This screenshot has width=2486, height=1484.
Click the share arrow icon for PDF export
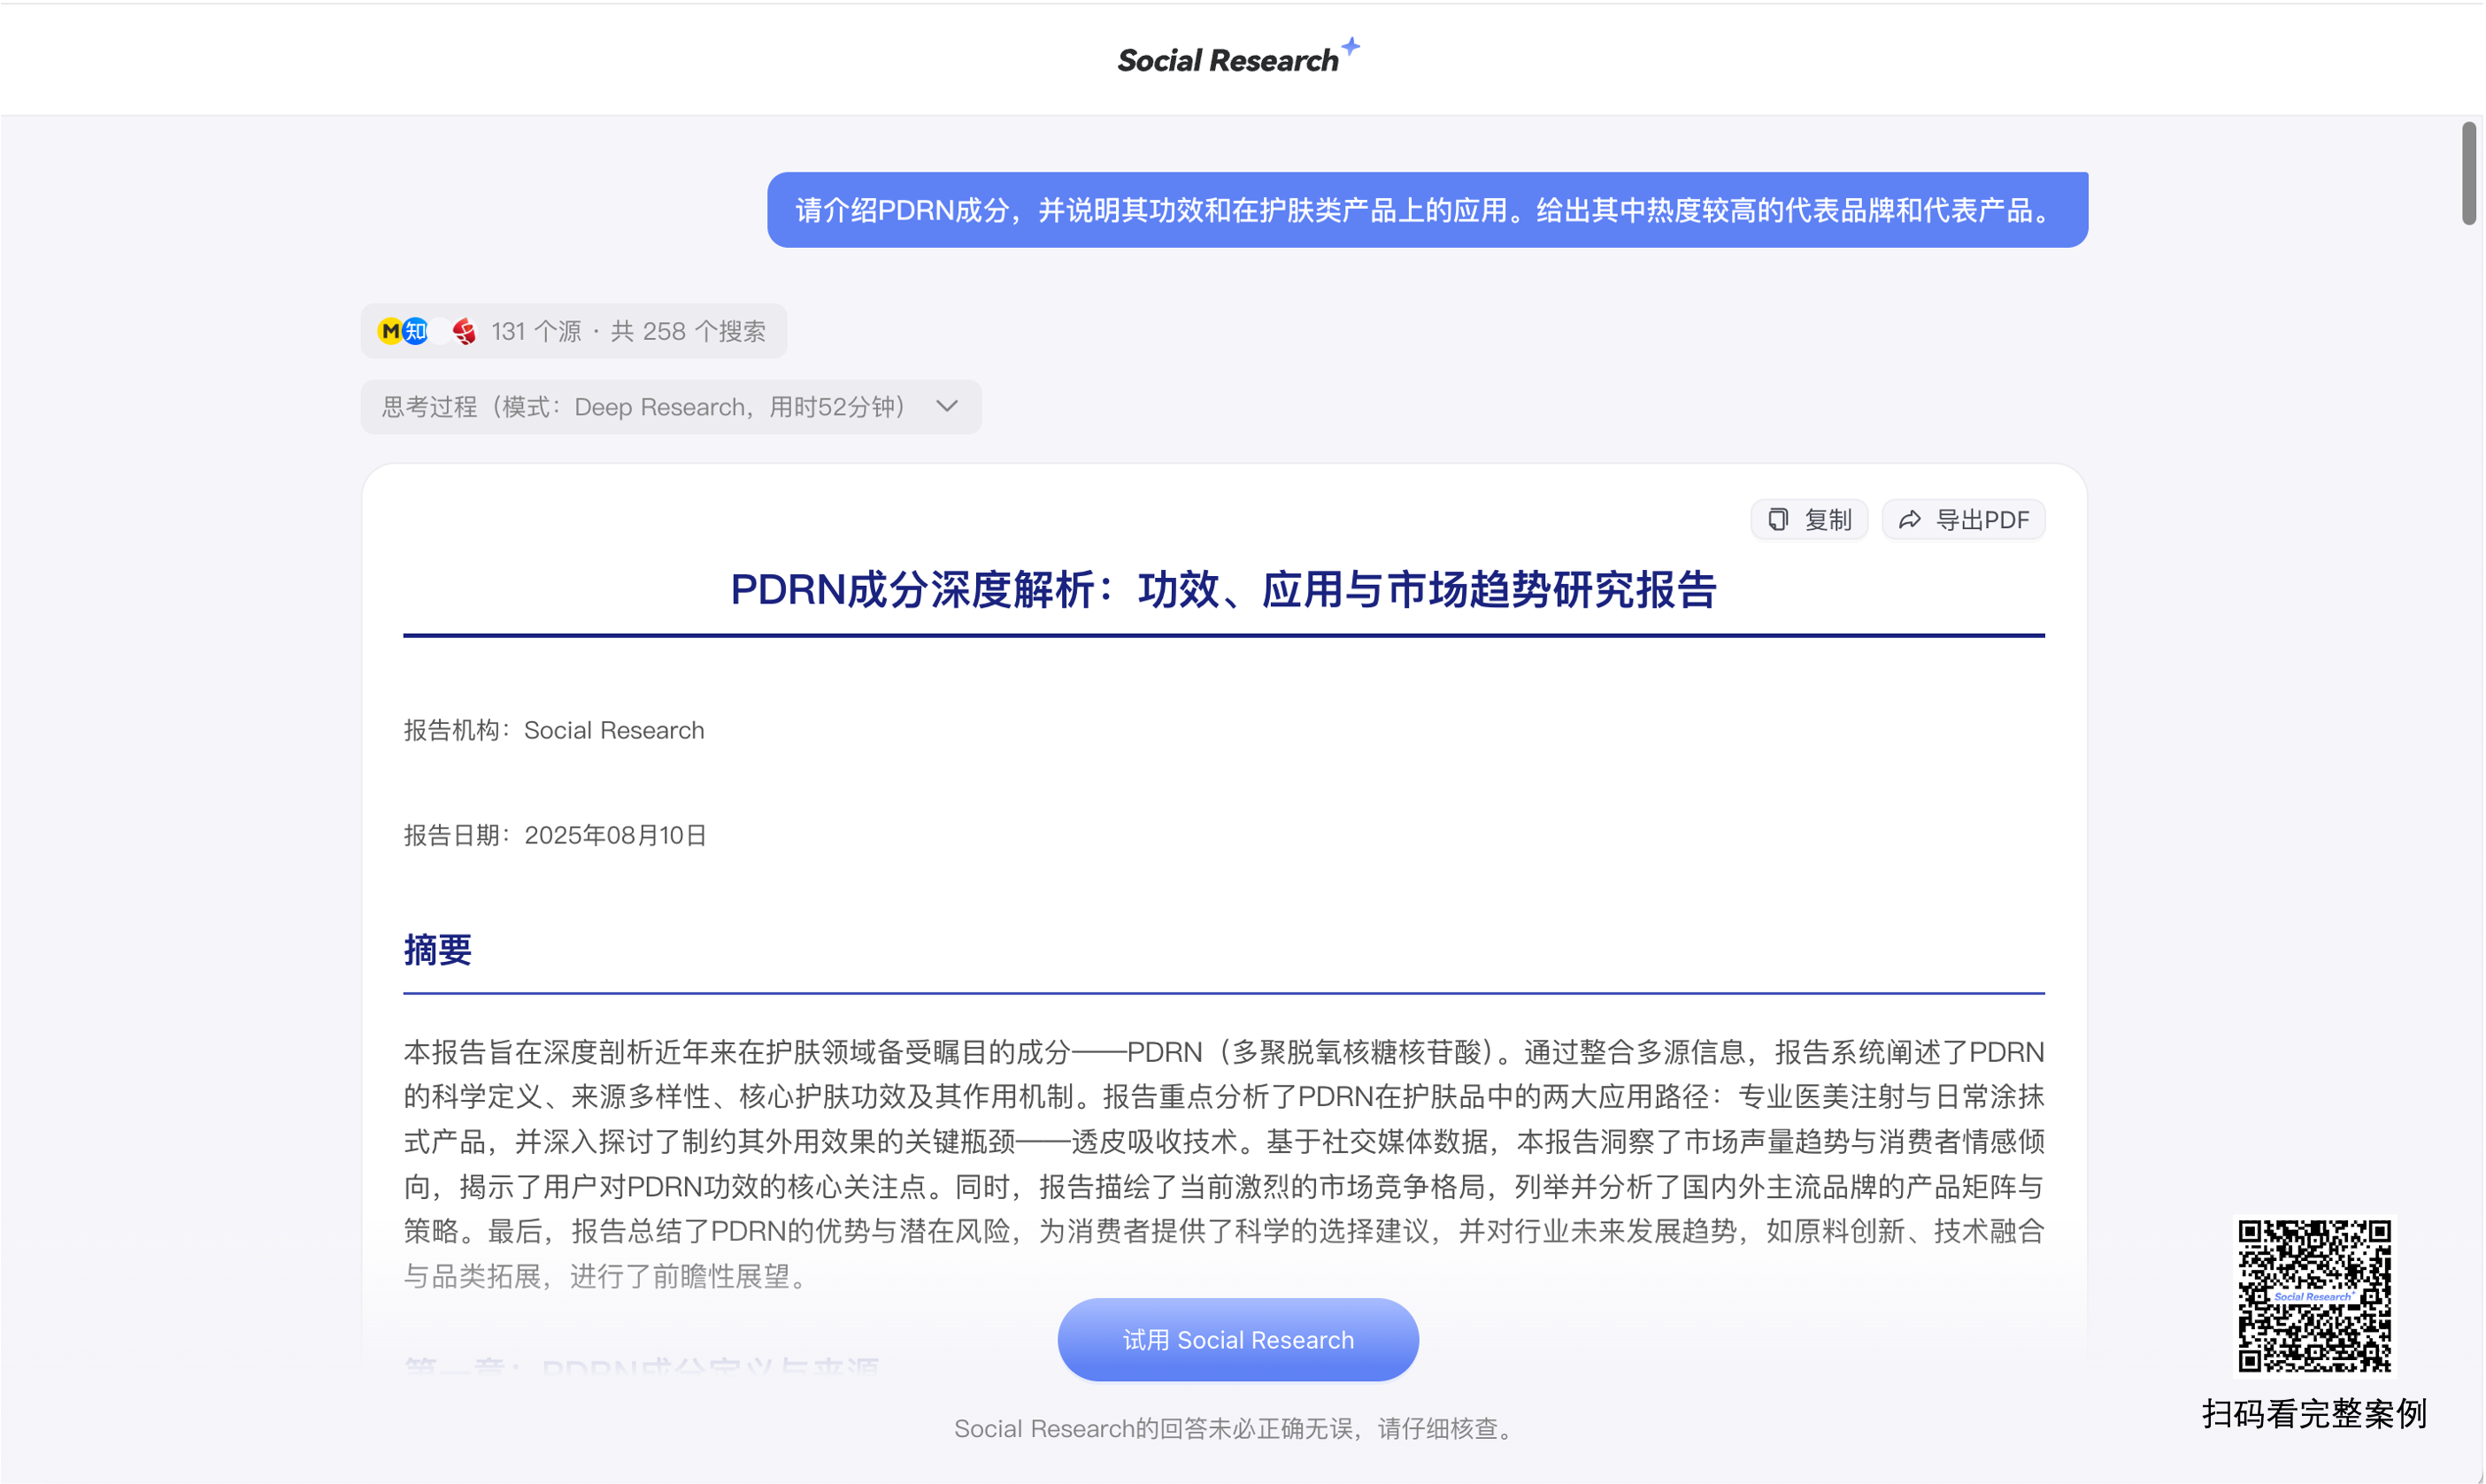[1910, 520]
